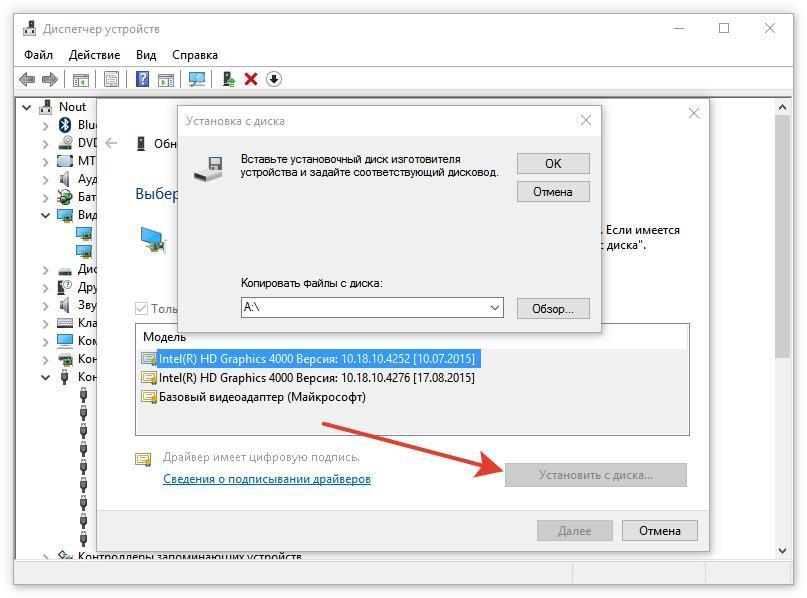Click the Device Manager scrollbar down arrow
807x598 pixels.
[x=782, y=550]
